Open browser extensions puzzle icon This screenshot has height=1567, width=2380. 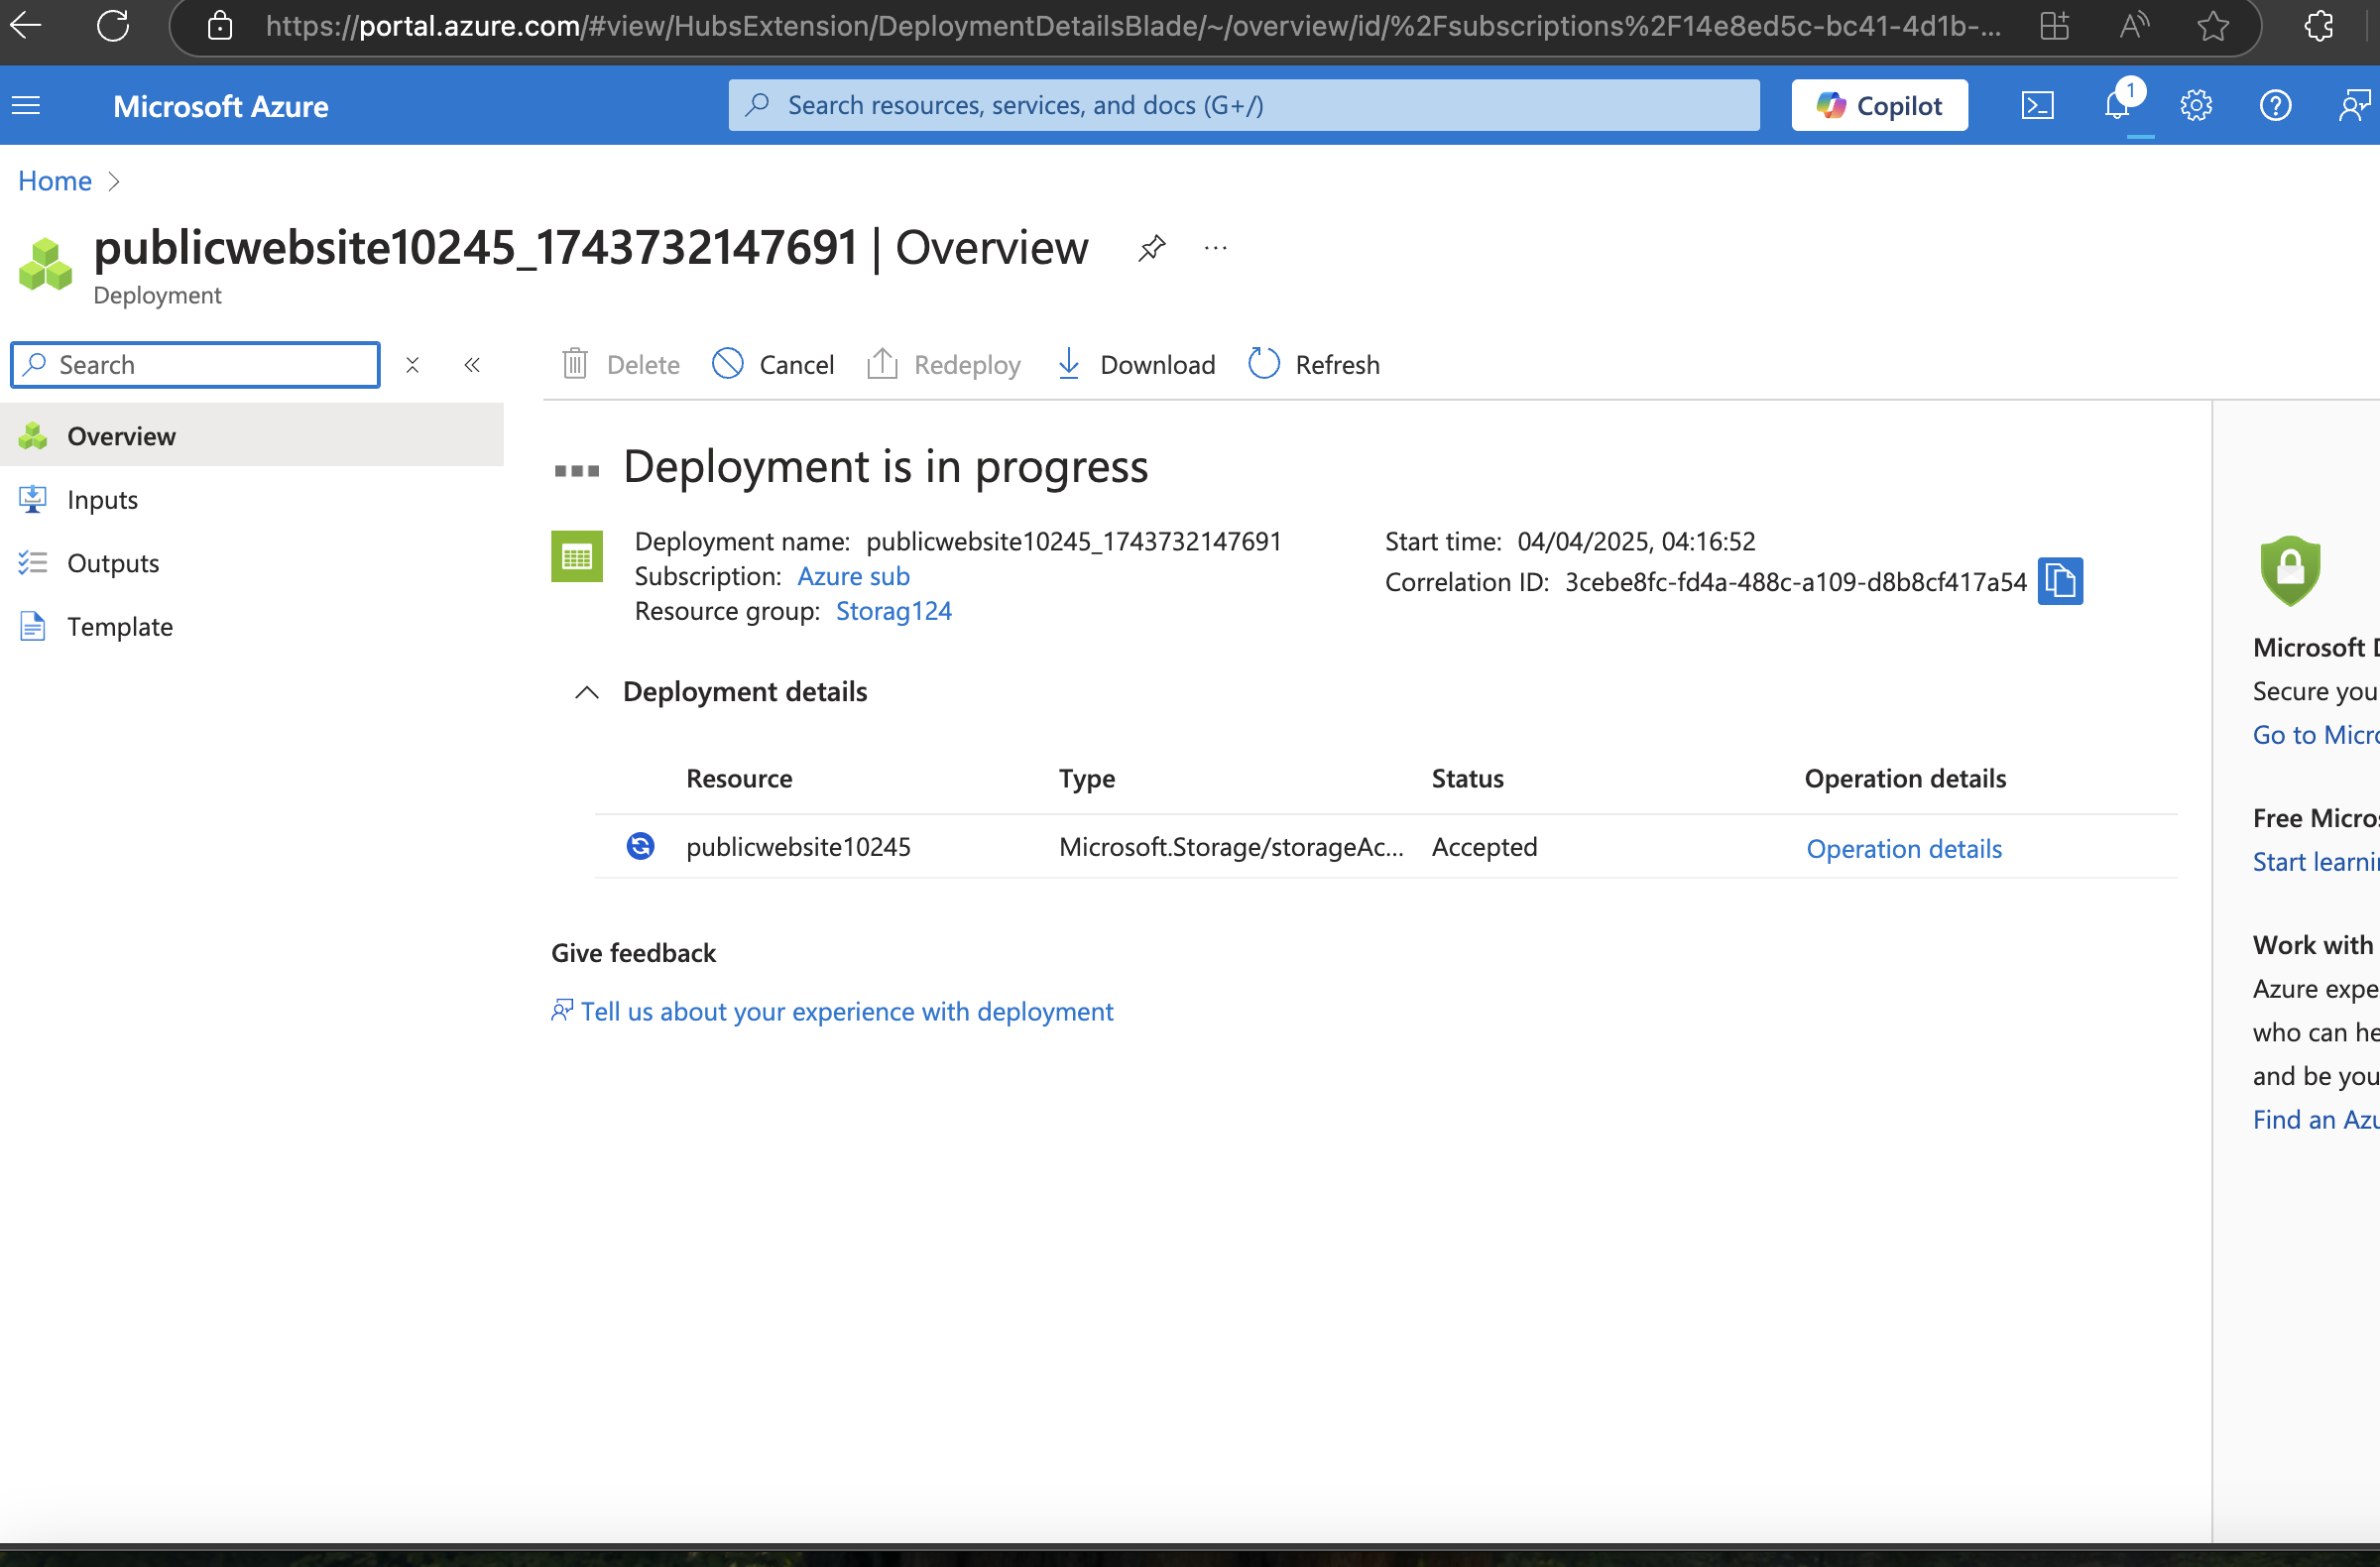click(2319, 26)
